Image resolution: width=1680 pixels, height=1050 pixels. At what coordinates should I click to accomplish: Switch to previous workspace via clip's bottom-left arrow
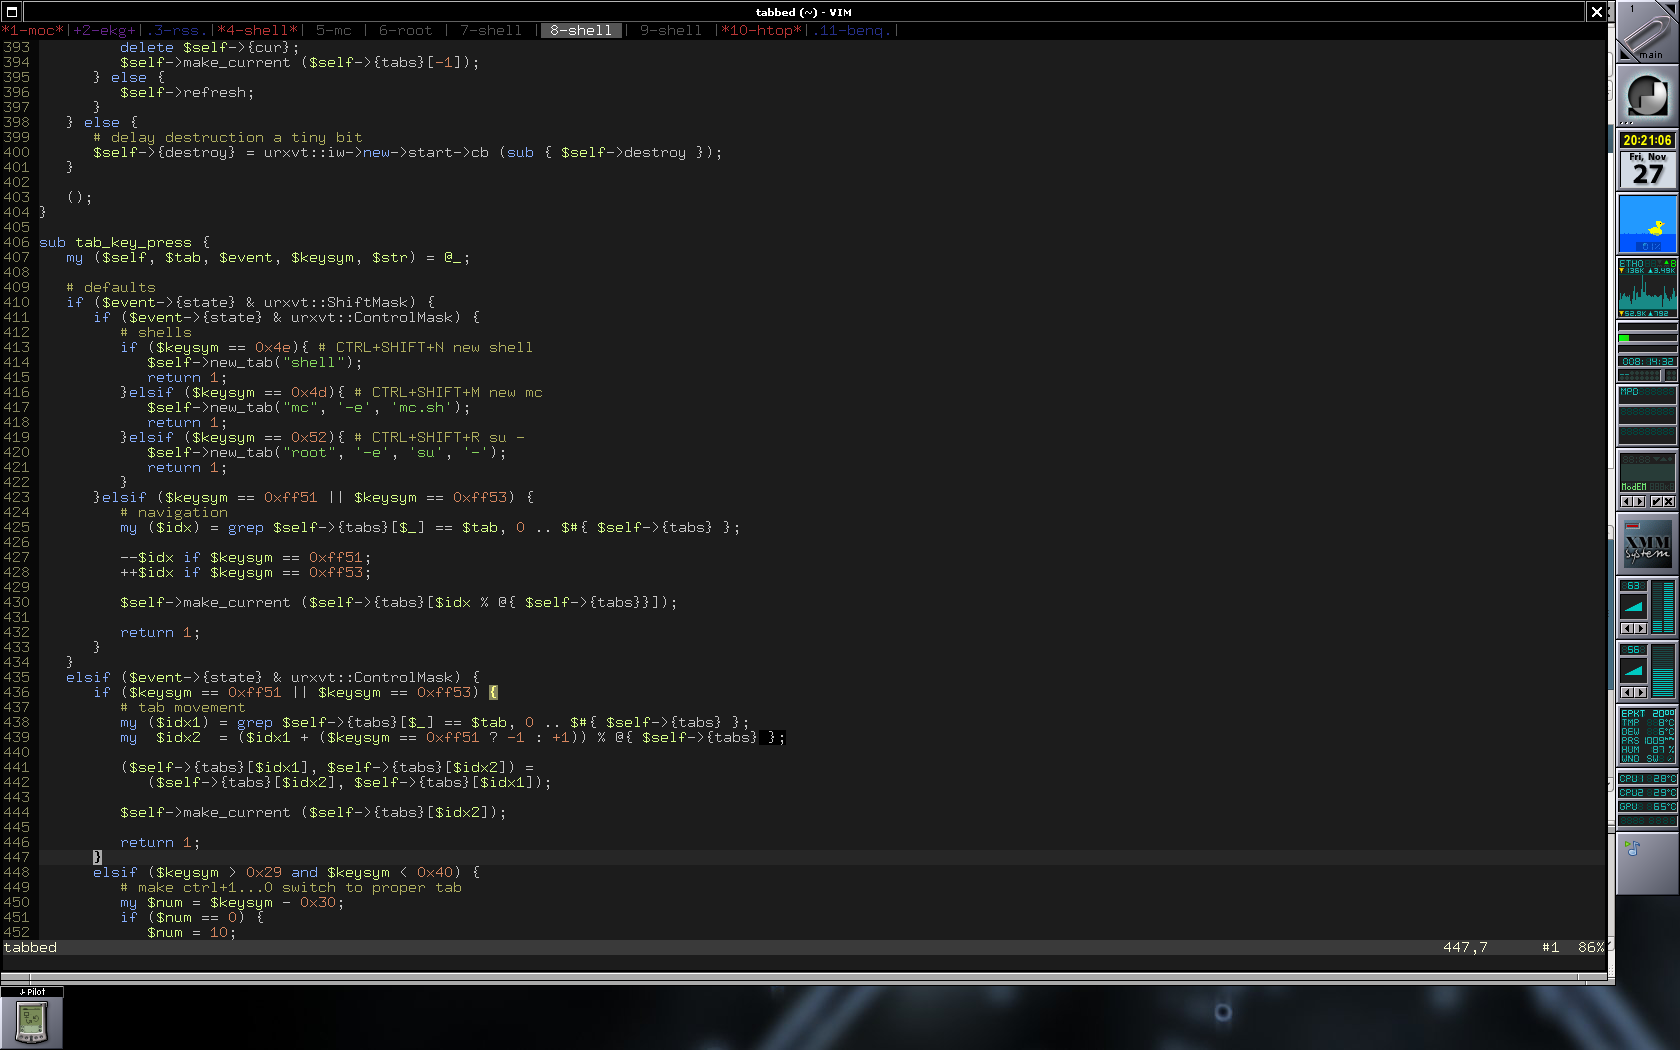coord(1623,56)
